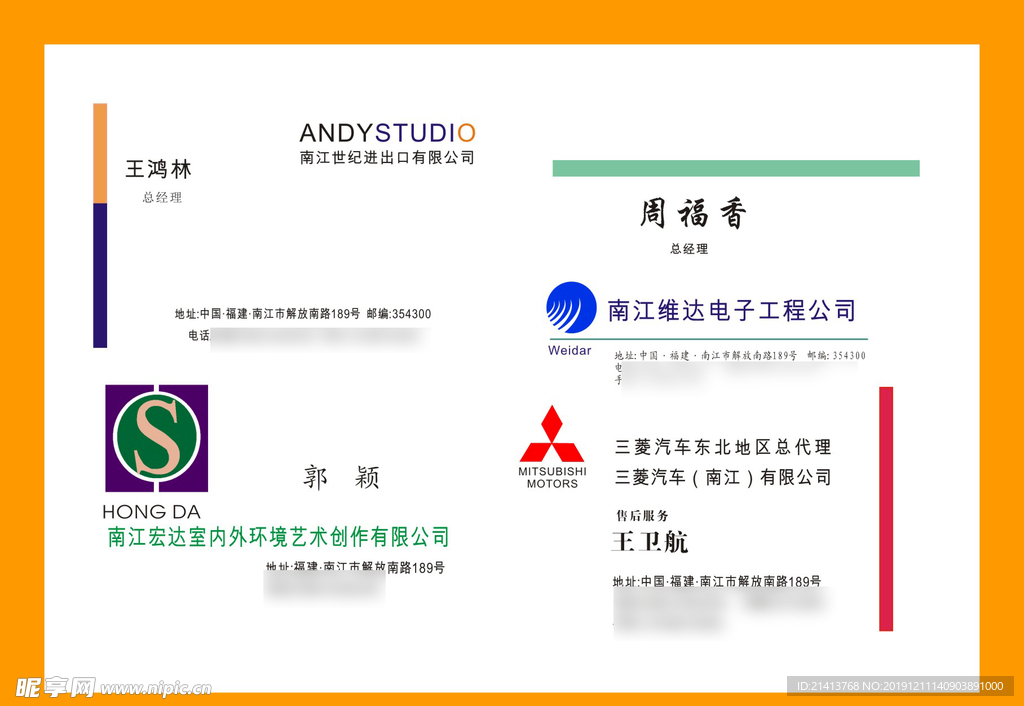This screenshot has width=1024, height=706.
Task: Click the image ID number label
Action: tap(899, 686)
